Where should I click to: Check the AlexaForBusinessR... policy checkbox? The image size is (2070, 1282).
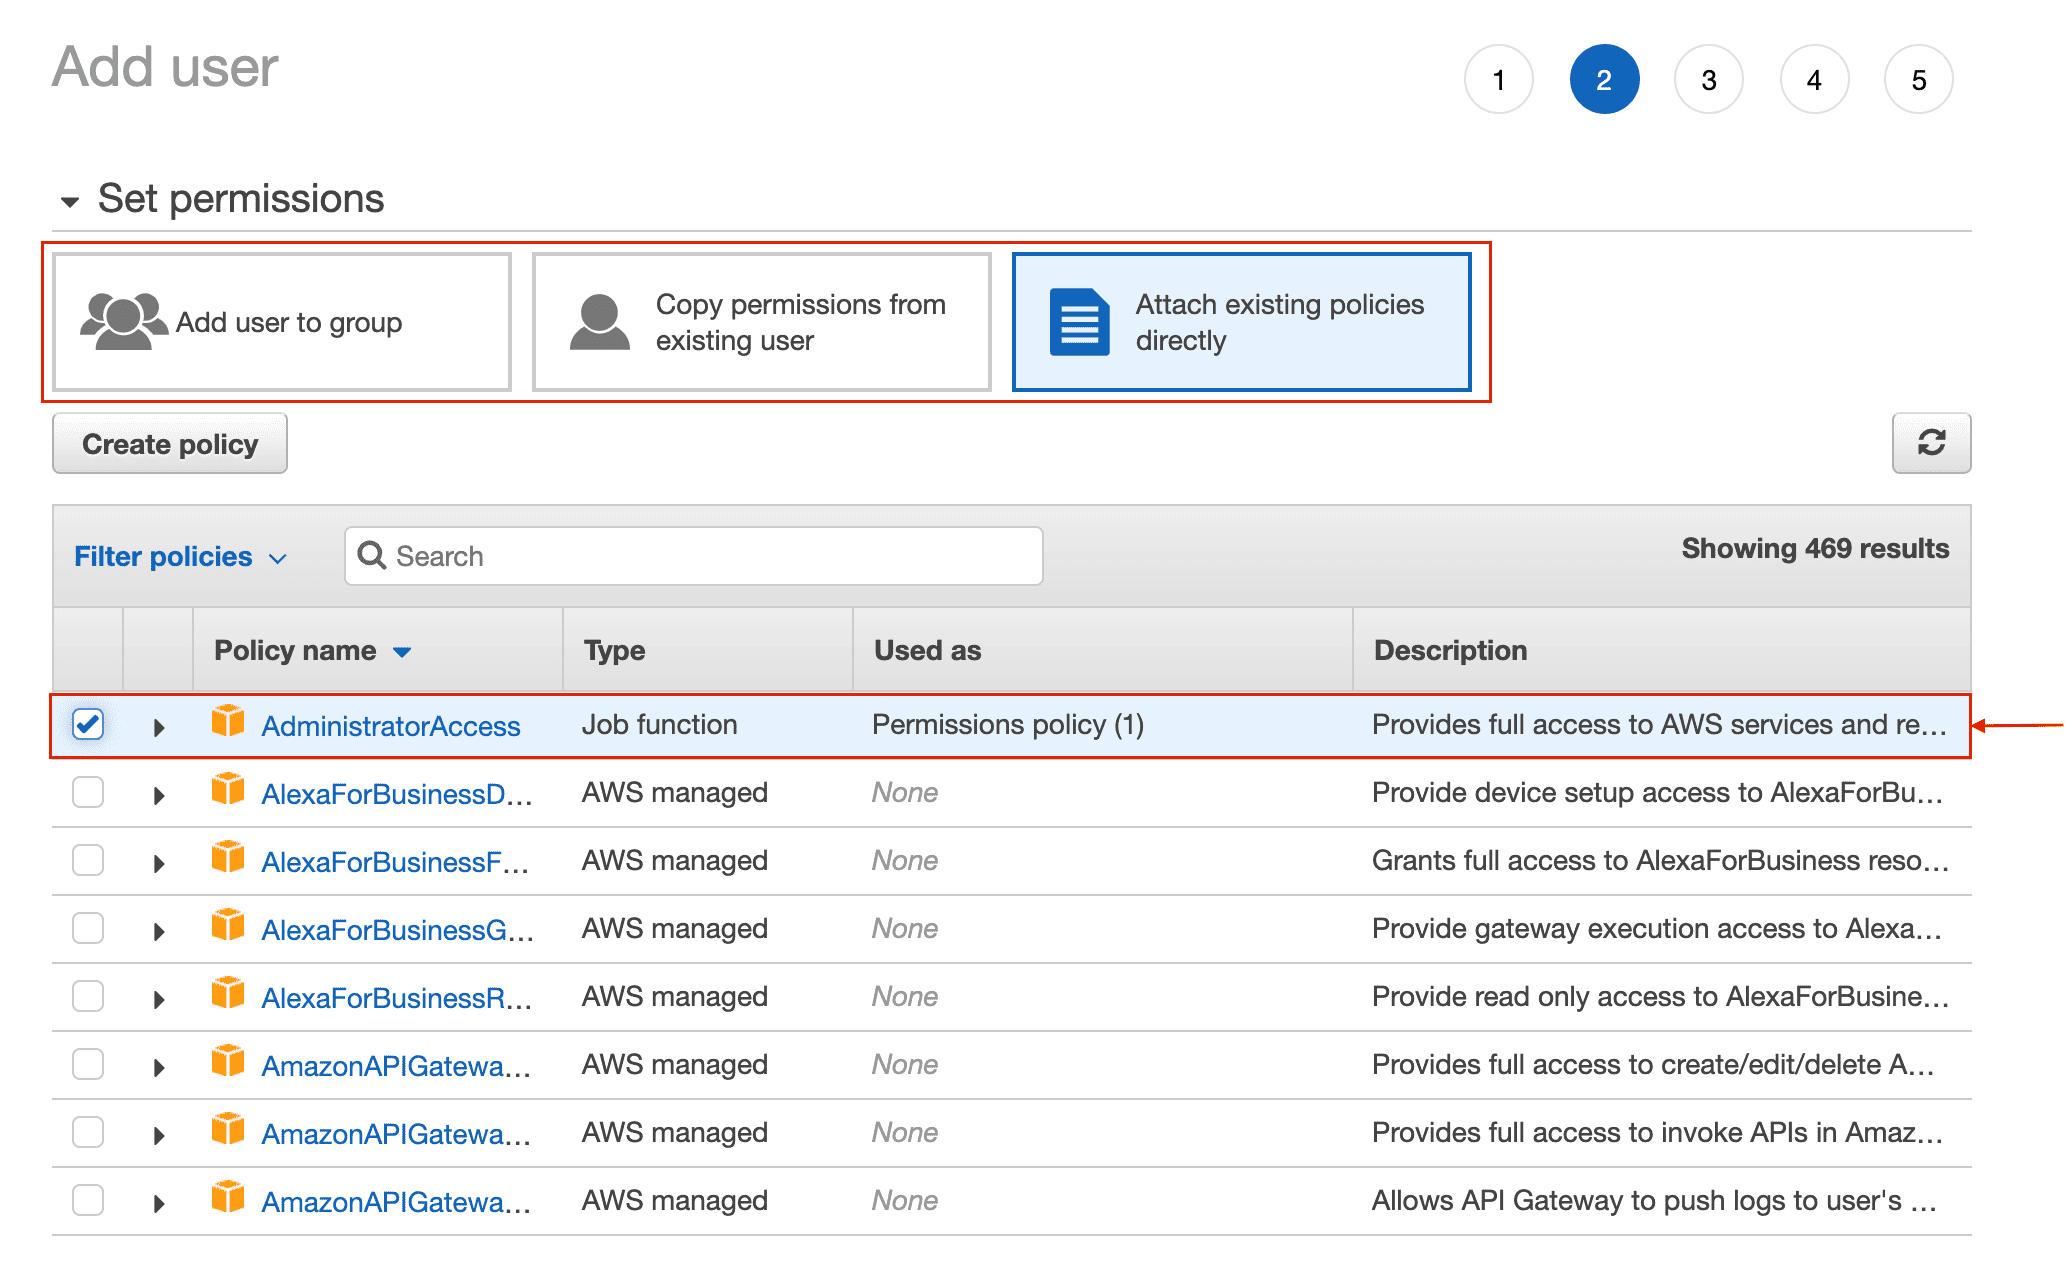tap(88, 996)
